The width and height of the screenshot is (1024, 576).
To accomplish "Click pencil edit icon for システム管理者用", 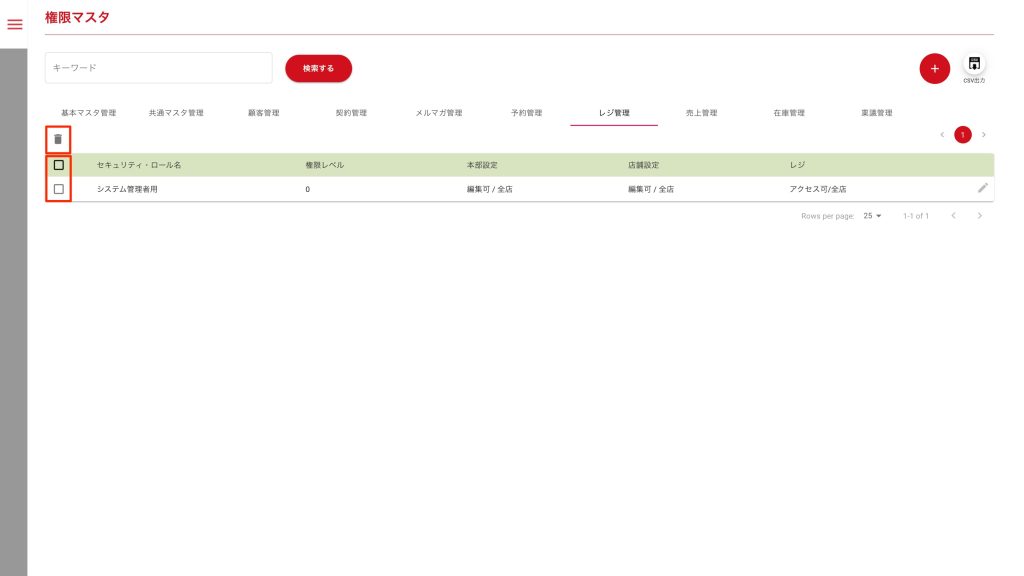I will click(x=982, y=188).
